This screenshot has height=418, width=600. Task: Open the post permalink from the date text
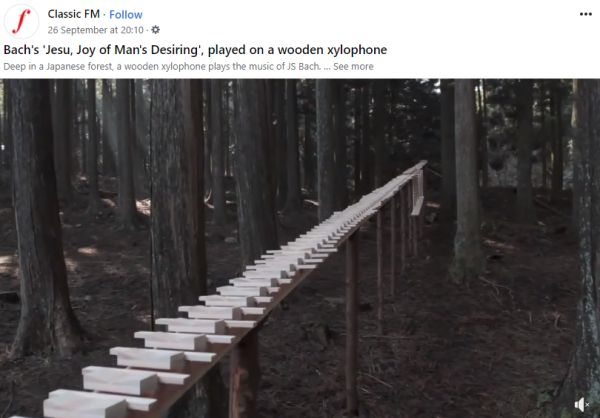pyautogui.click(x=96, y=30)
